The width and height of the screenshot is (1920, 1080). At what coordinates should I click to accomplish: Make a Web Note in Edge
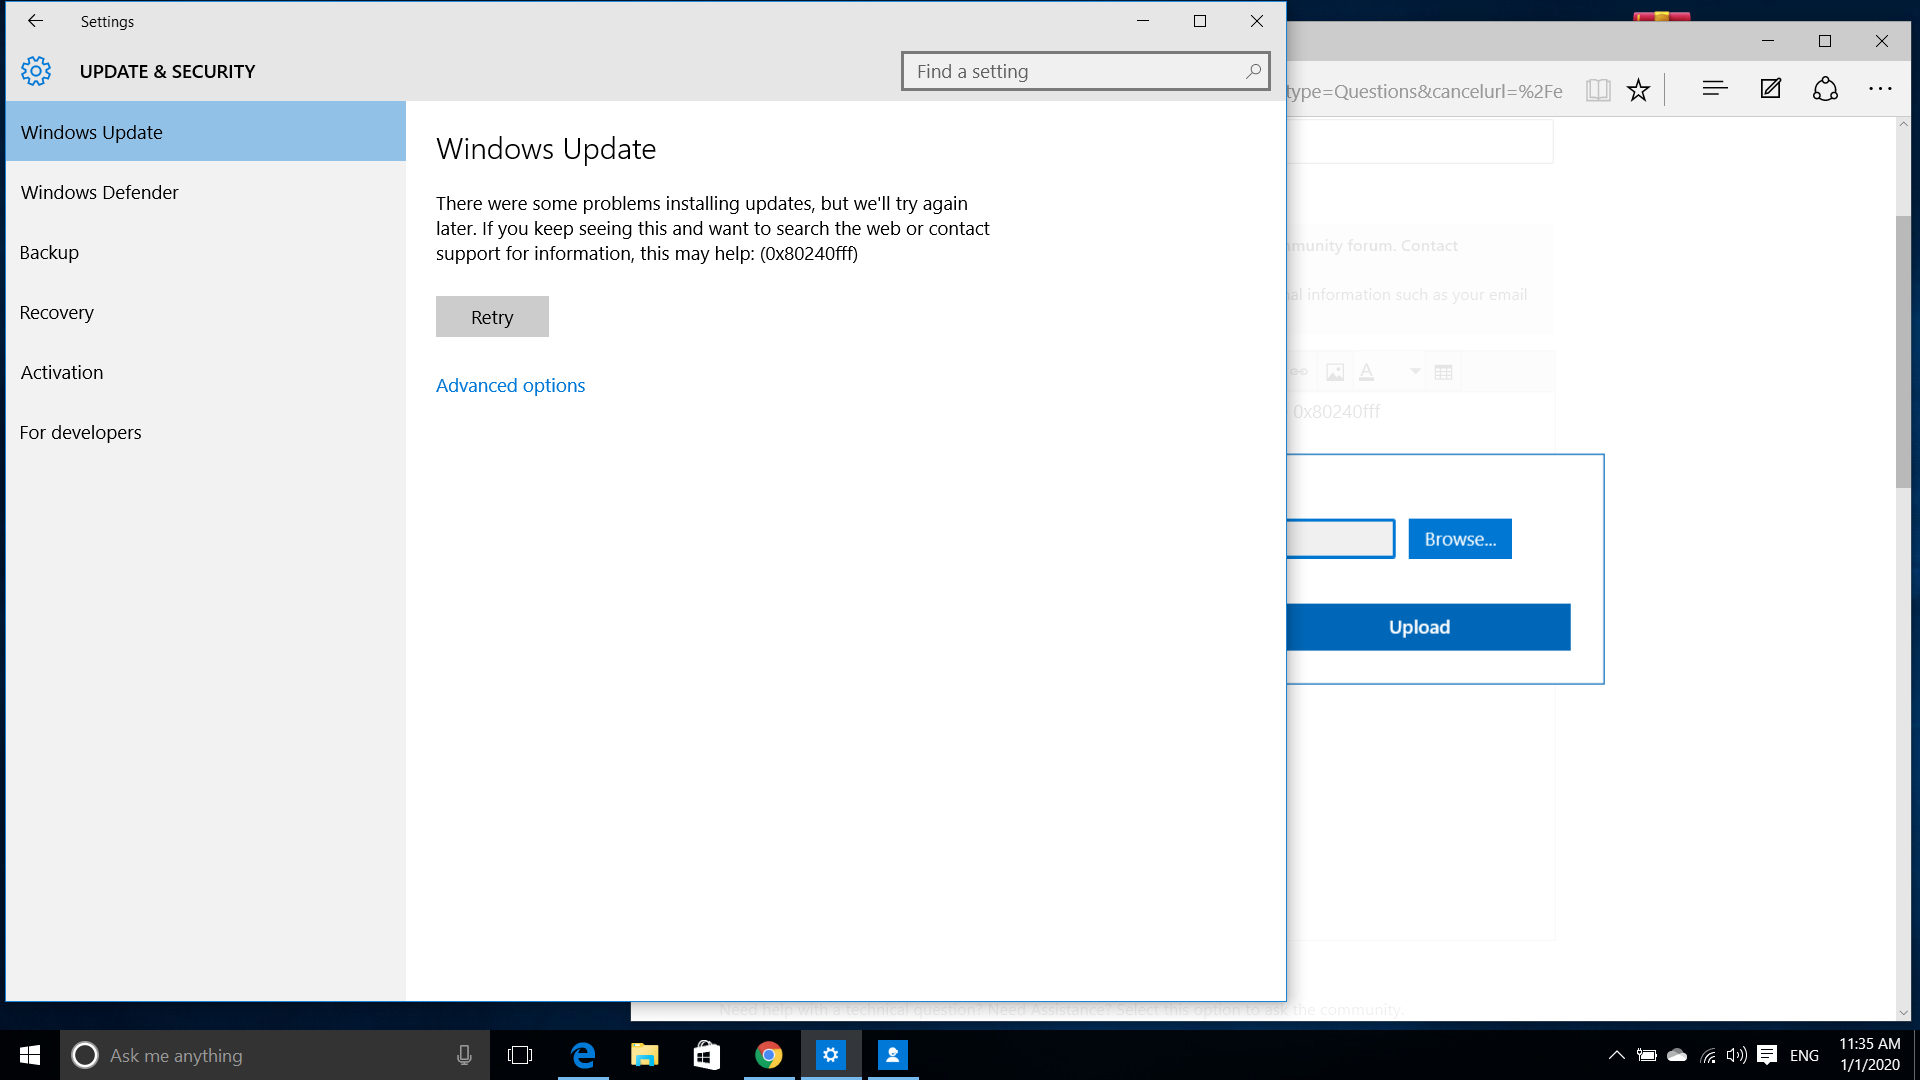point(1771,89)
